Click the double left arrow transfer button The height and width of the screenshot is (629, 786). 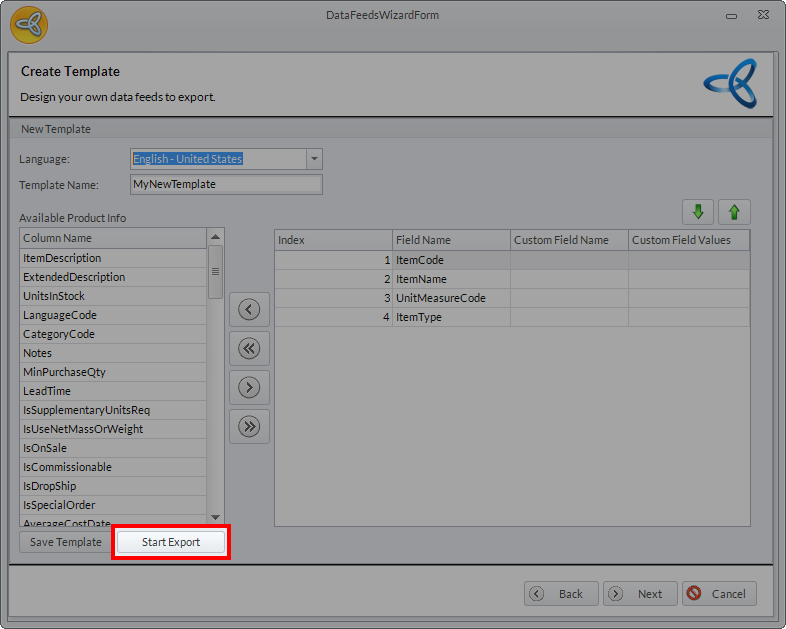click(249, 348)
